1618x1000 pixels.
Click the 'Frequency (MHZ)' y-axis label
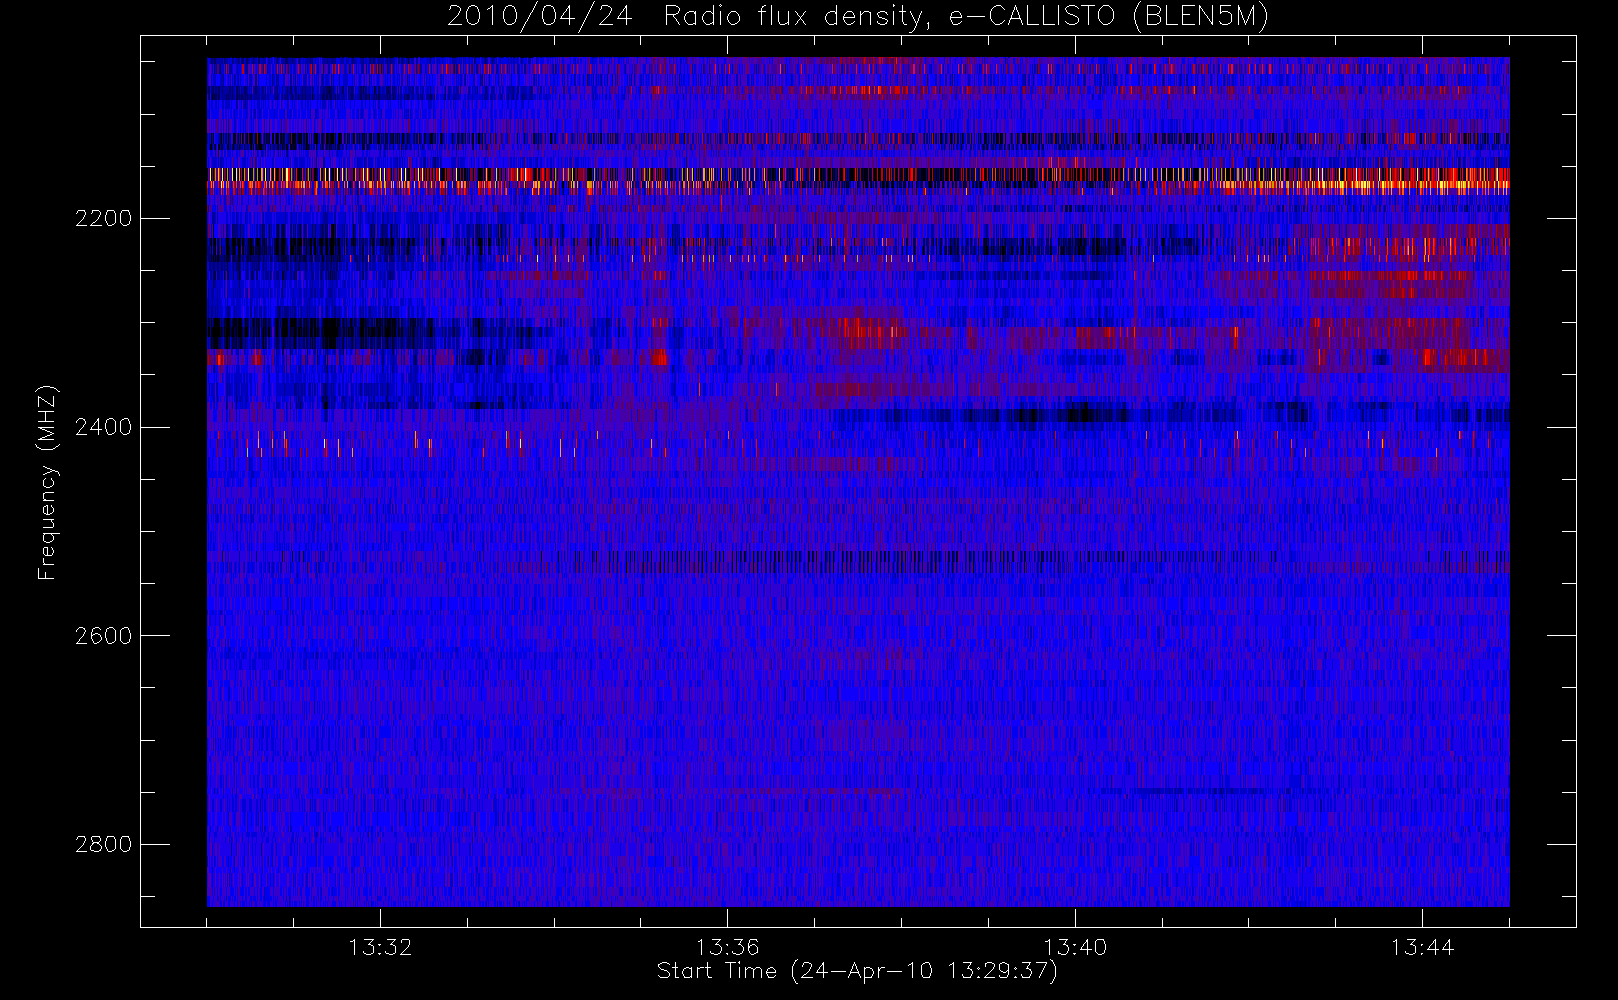(47, 483)
